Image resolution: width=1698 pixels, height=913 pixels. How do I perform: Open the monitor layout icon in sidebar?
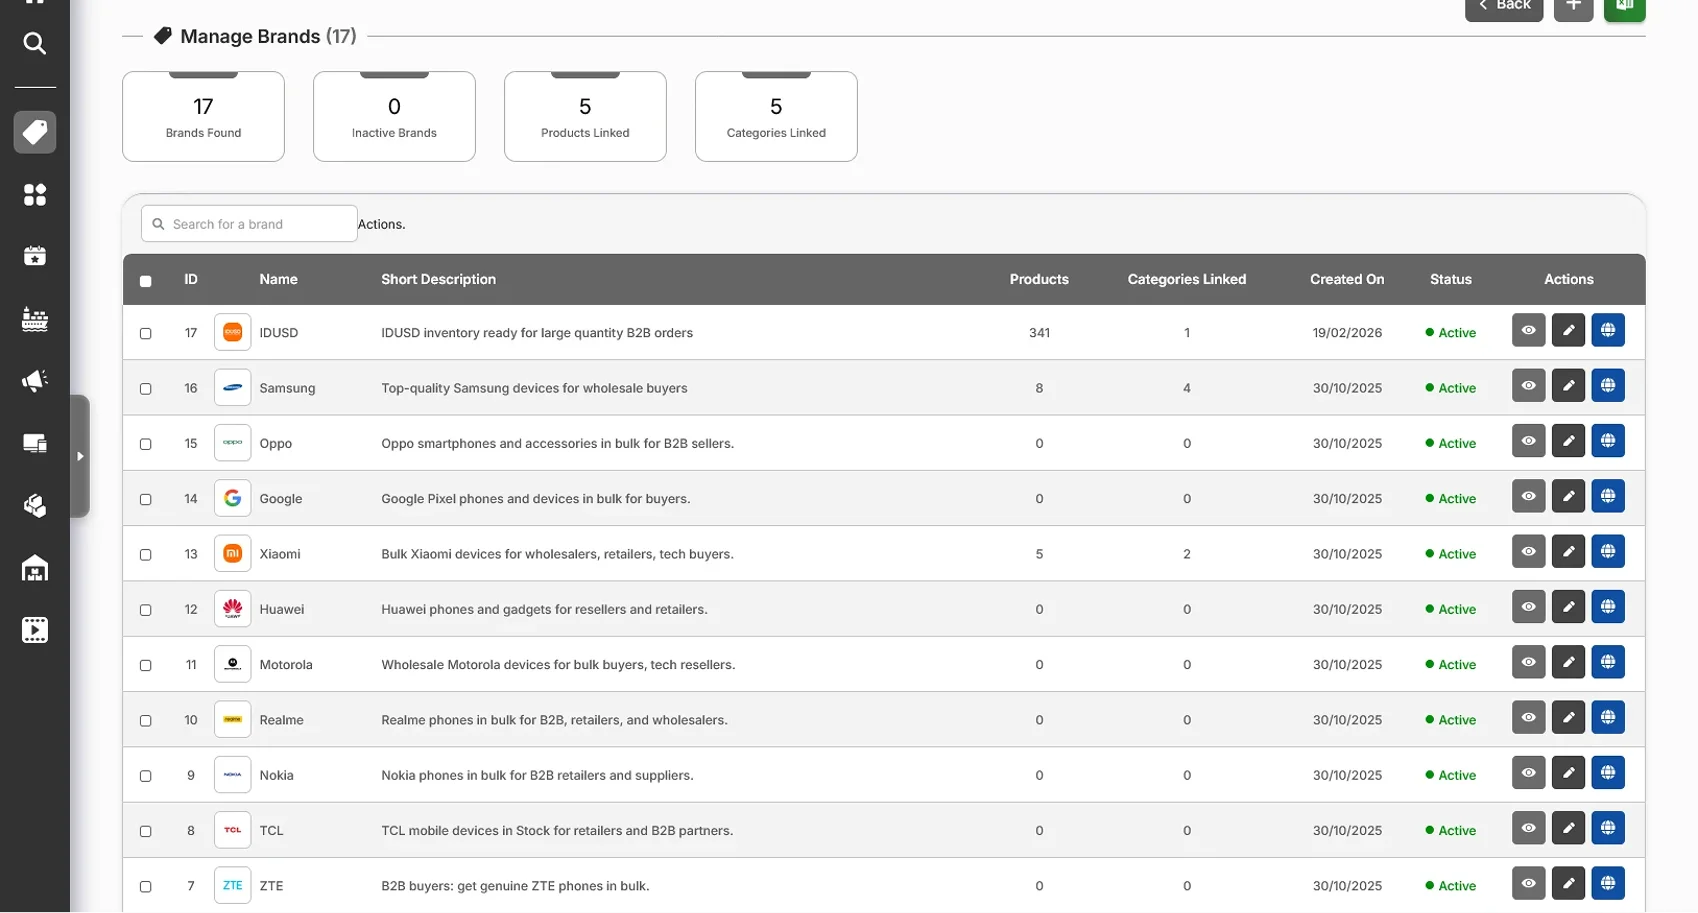(x=35, y=443)
